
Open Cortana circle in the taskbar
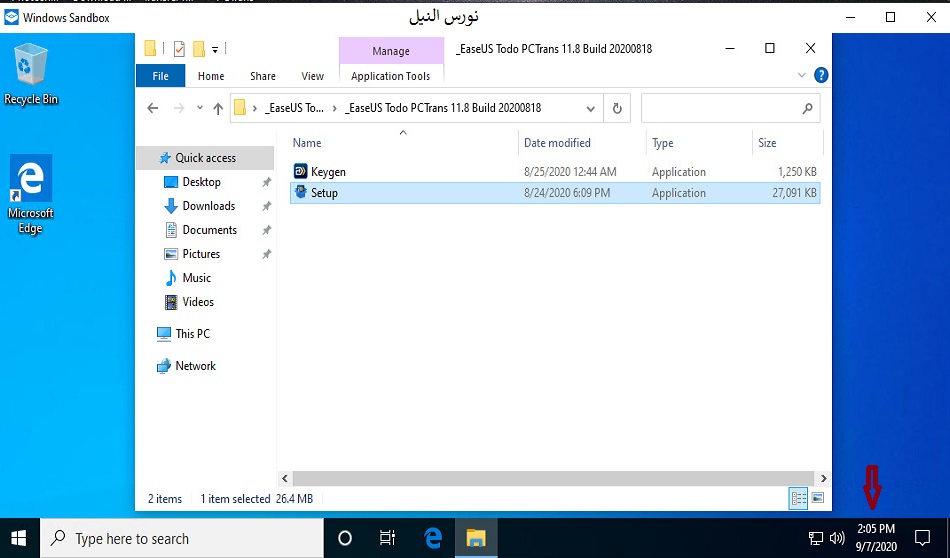point(345,538)
